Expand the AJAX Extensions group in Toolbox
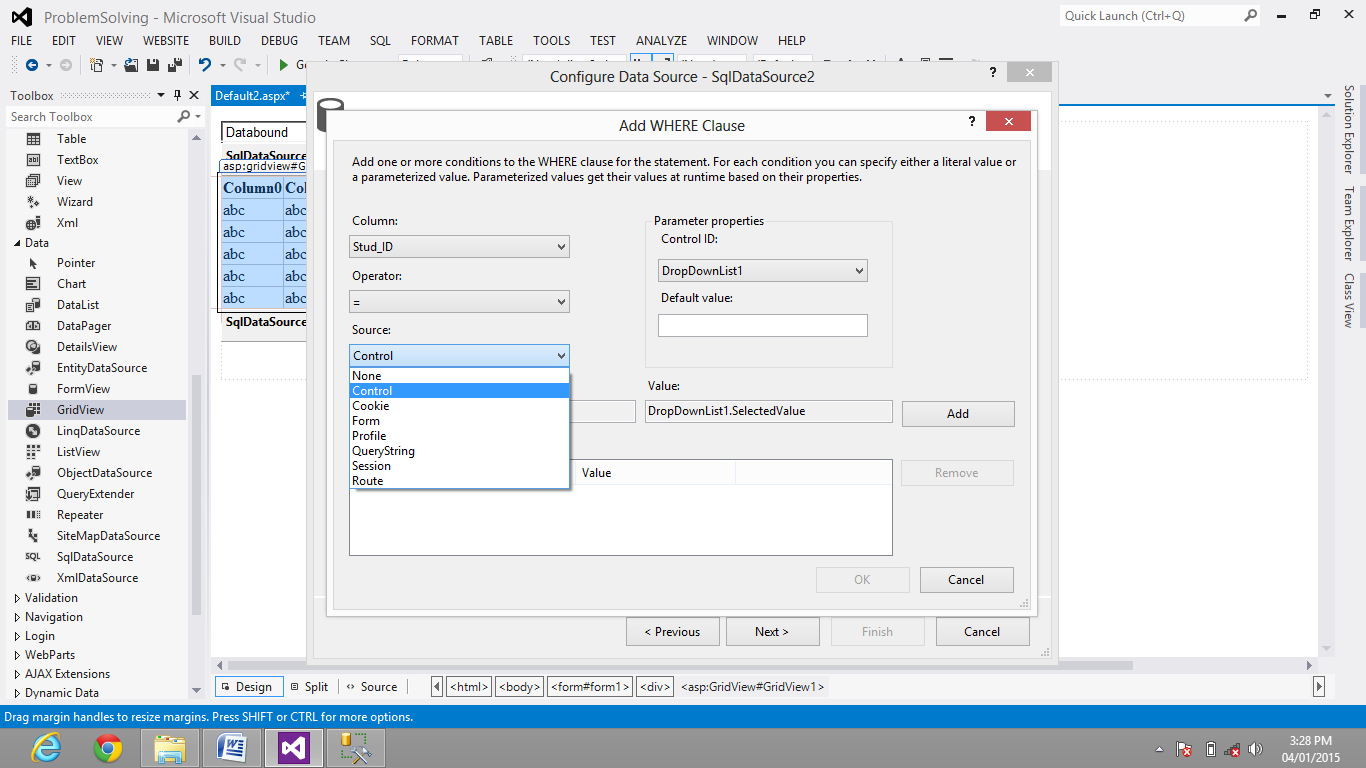 click(17, 674)
